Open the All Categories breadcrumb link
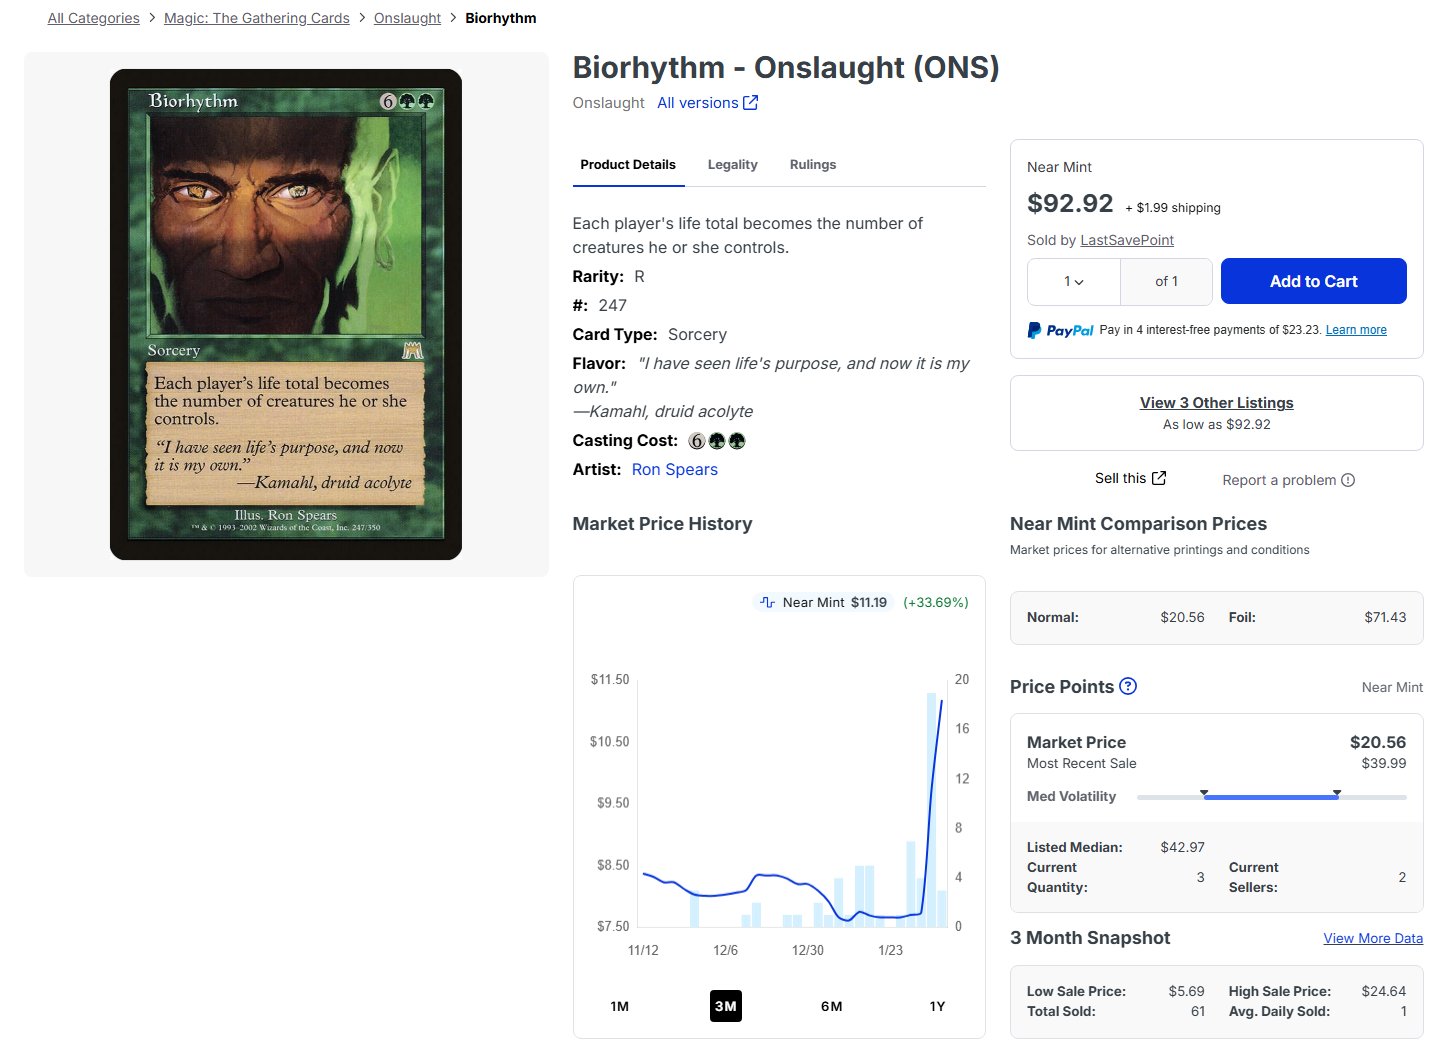The width and height of the screenshot is (1433, 1050). (x=93, y=18)
